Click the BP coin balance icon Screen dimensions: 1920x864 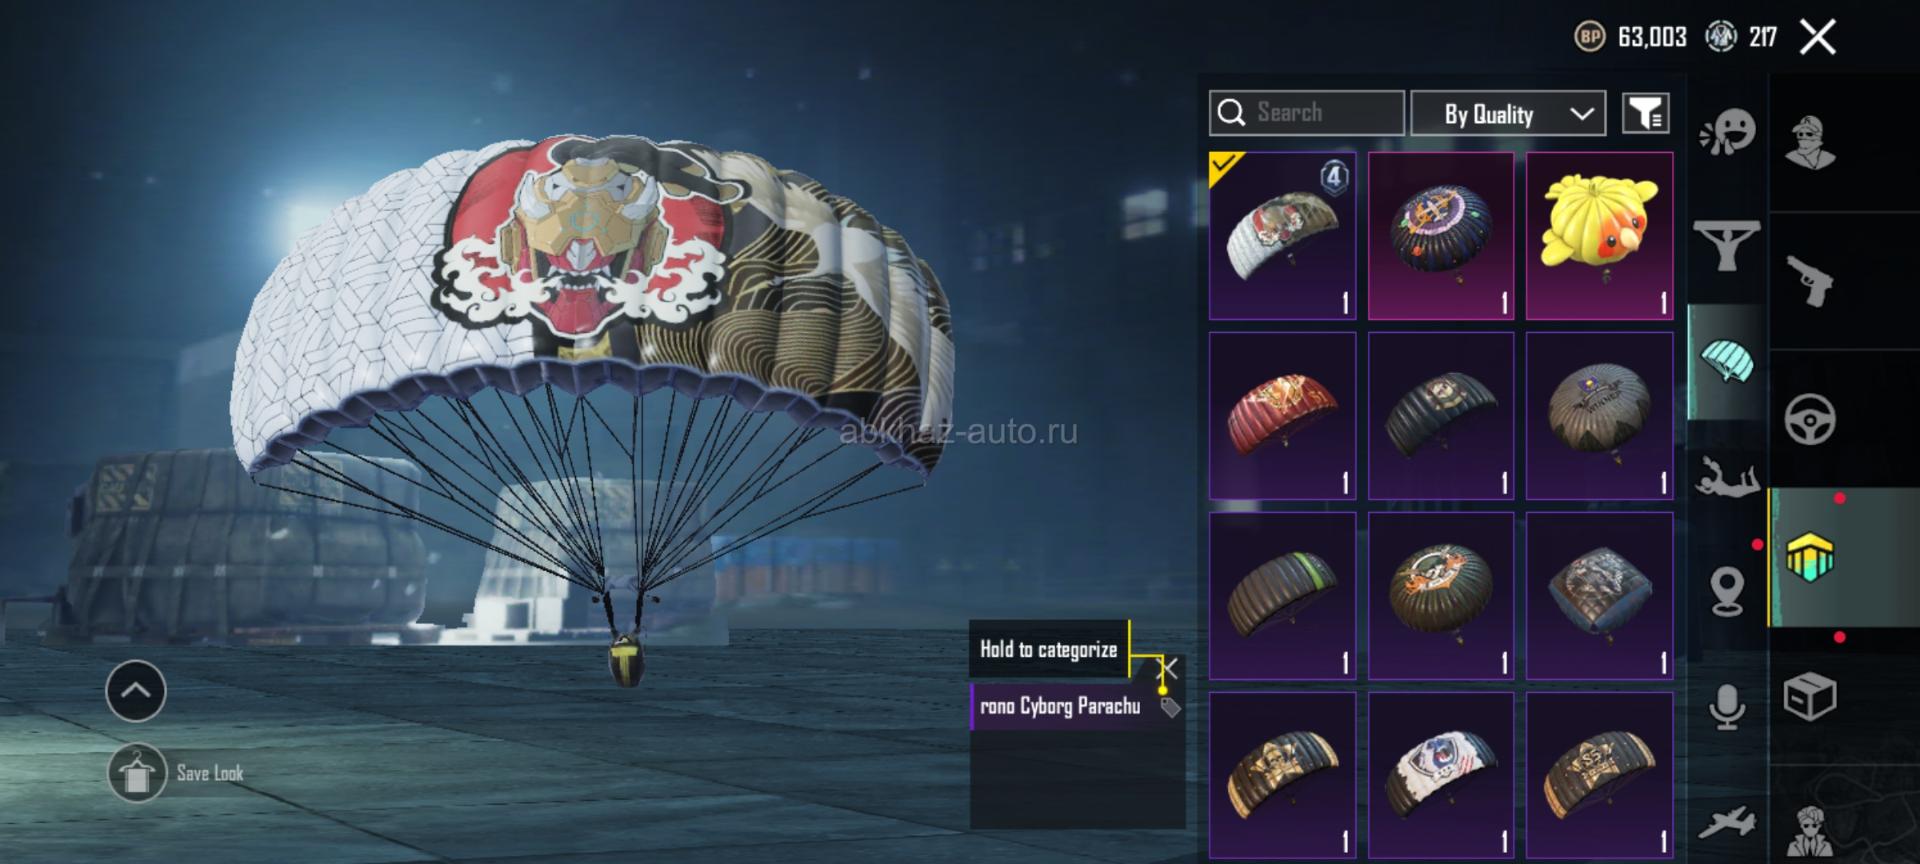tap(1589, 37)
